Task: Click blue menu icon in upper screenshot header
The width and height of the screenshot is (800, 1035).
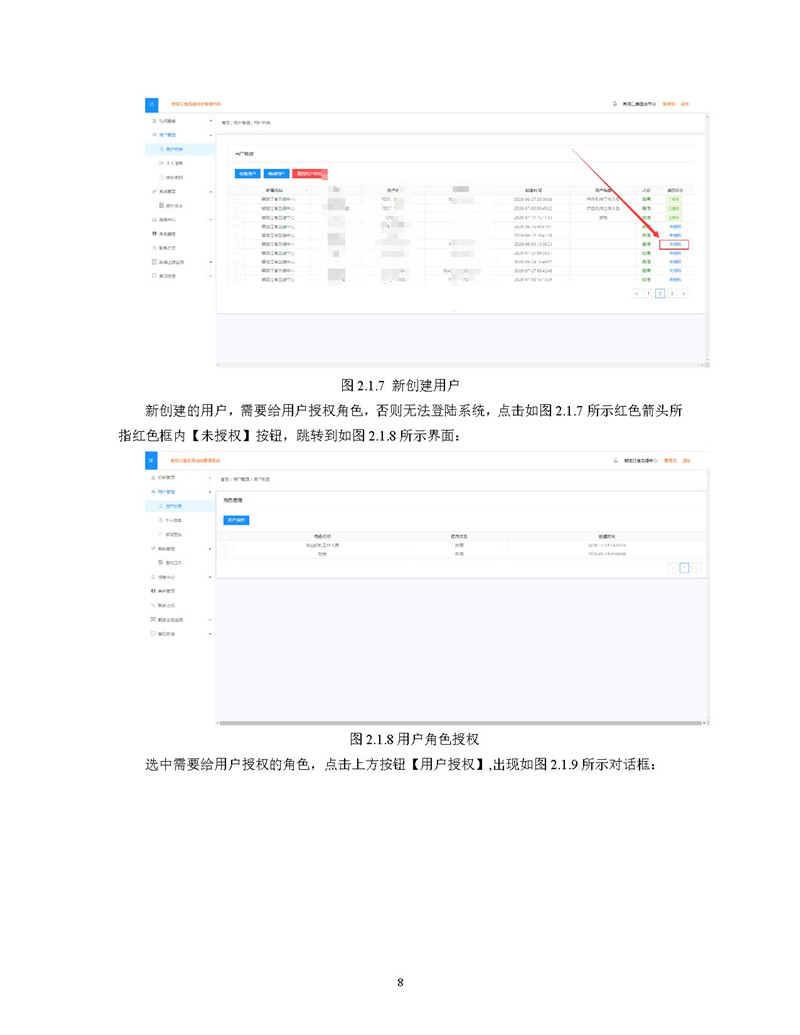Action: 152,104
